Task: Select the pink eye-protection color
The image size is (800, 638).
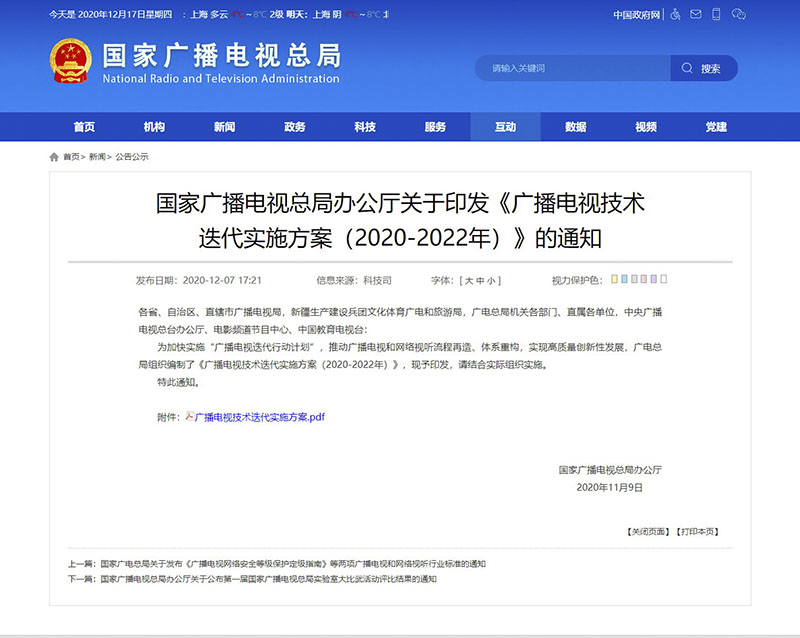Action: click(644, 279)
